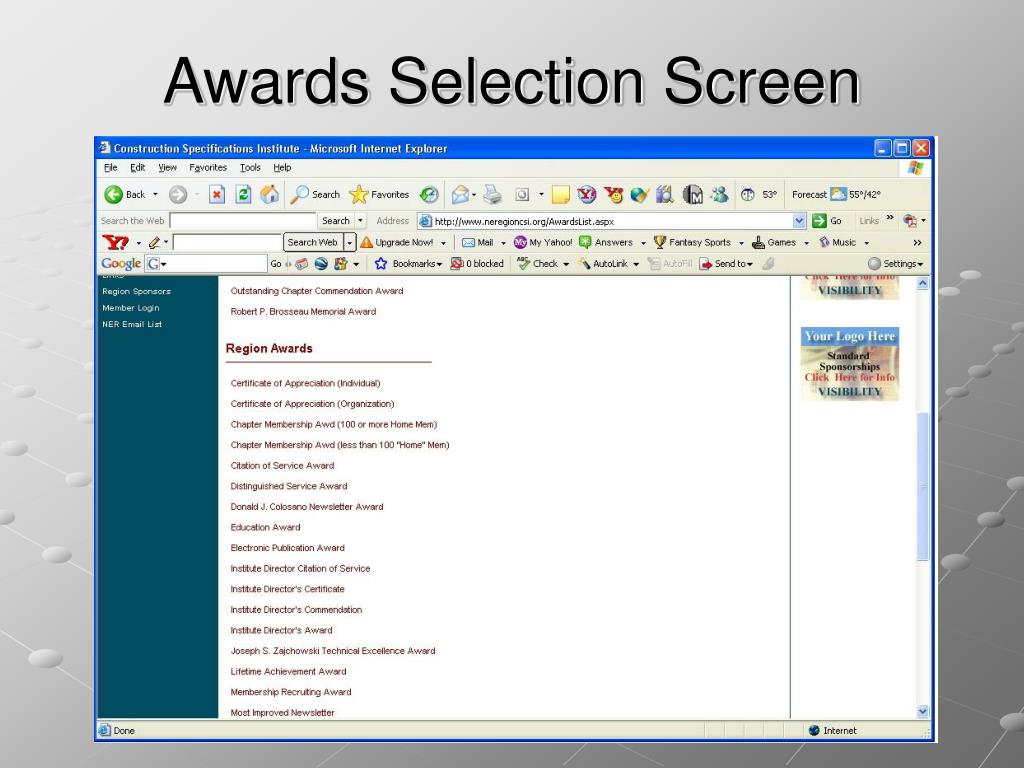The width and height of the screenshot is (1024, 768).
Task: Click the Stop loading icon
Action: (x=217, y=194)
